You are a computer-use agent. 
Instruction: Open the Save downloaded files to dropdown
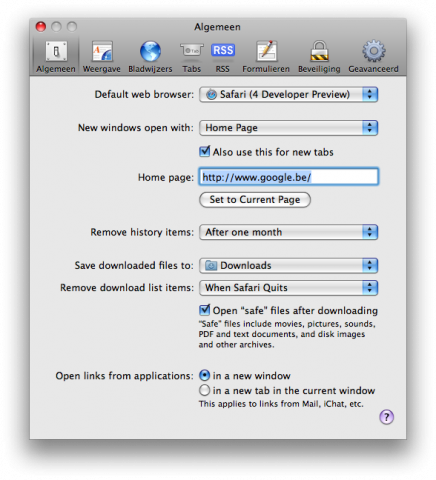[288, 265]
